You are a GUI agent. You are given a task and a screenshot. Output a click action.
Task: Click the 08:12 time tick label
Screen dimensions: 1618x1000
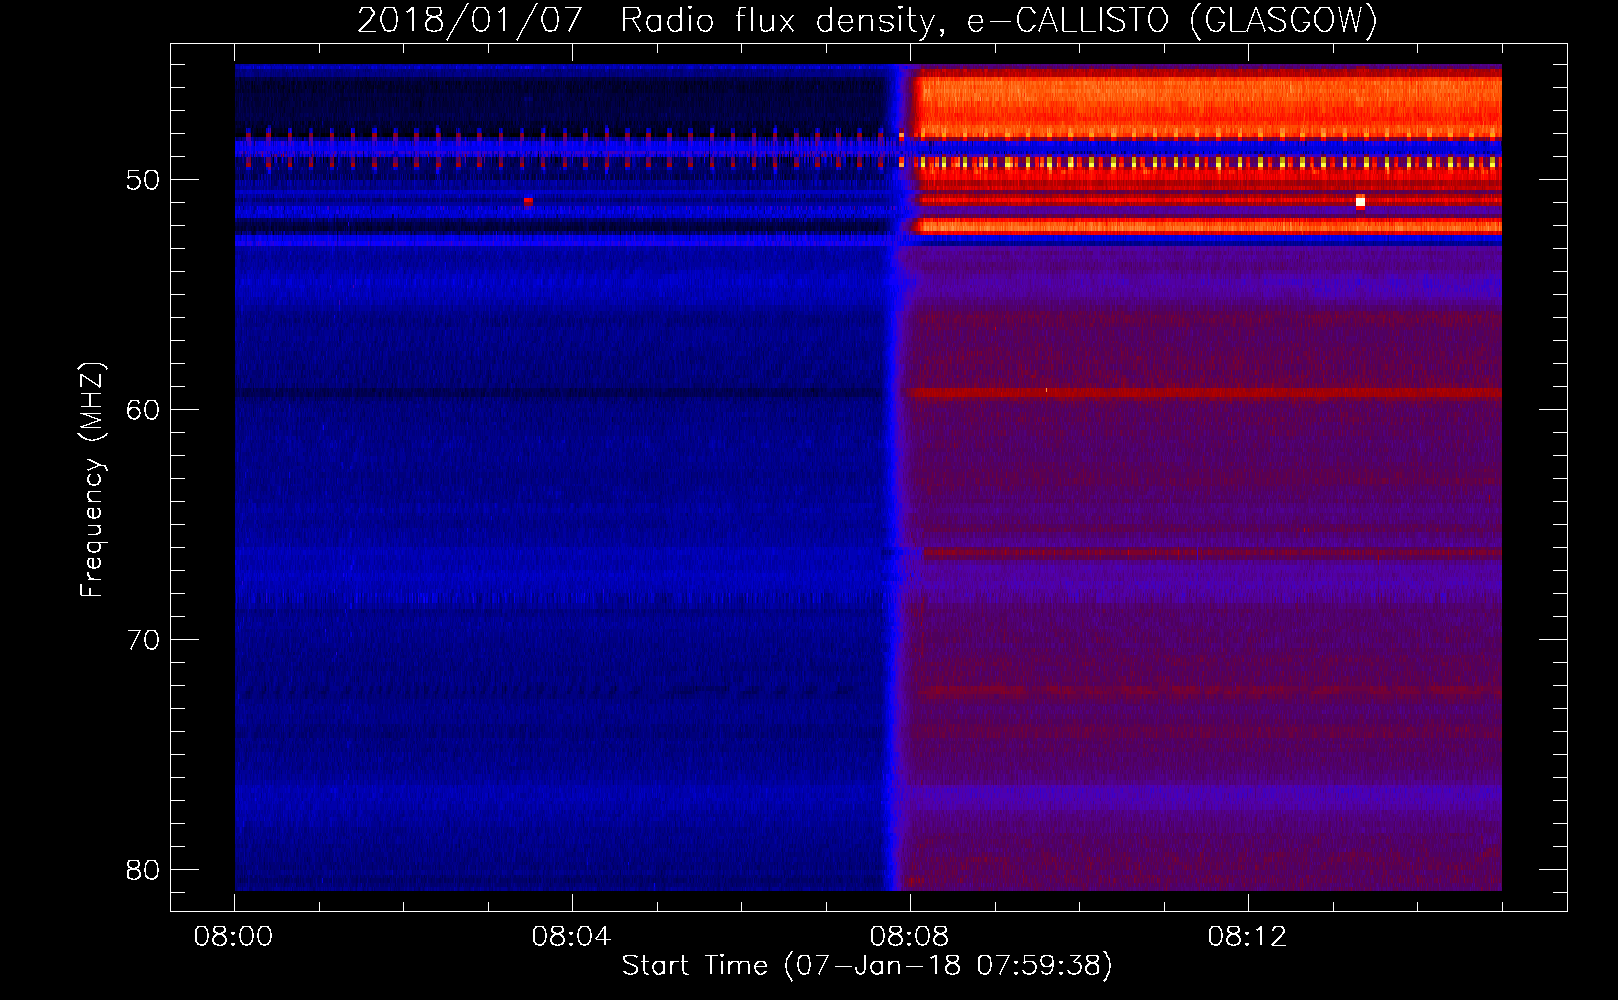pos(1247,937)
